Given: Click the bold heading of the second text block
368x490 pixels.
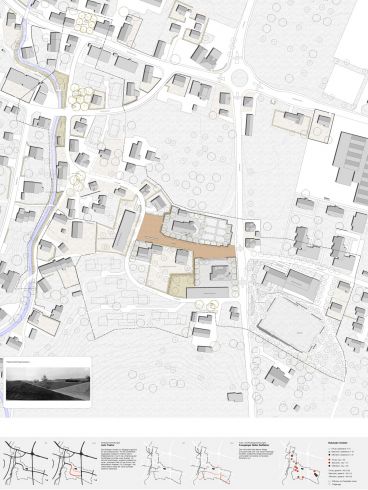Looking at the screenshot, I should coord(254,445).
